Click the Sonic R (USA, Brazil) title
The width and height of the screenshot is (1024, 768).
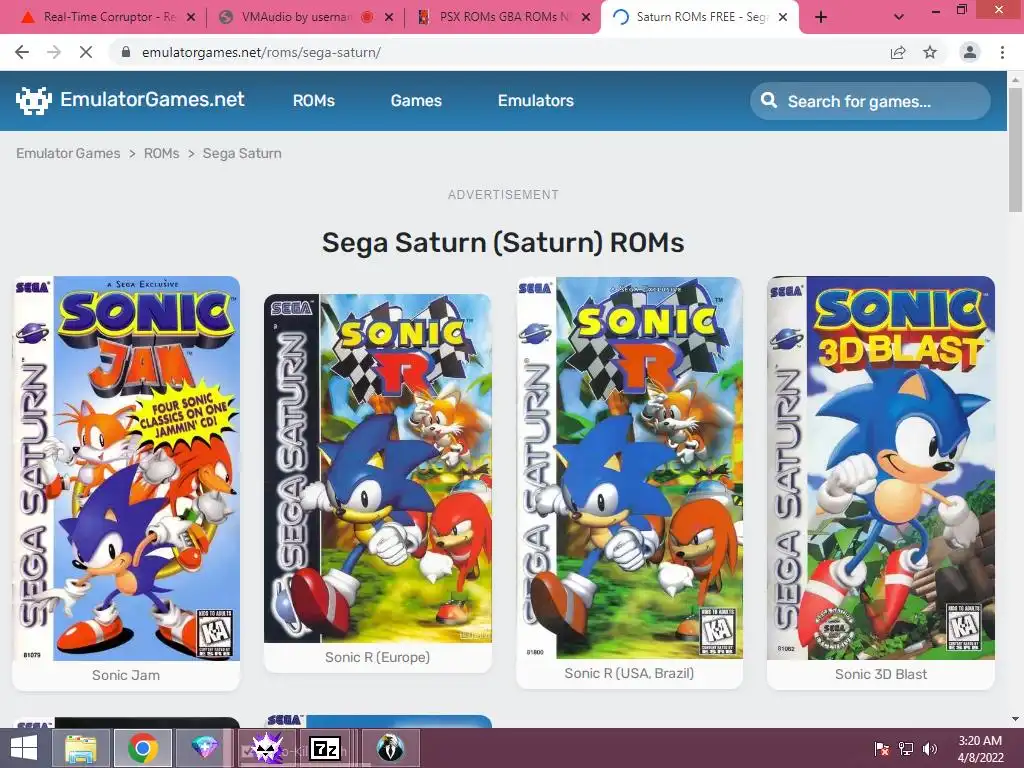click(630, 673)
